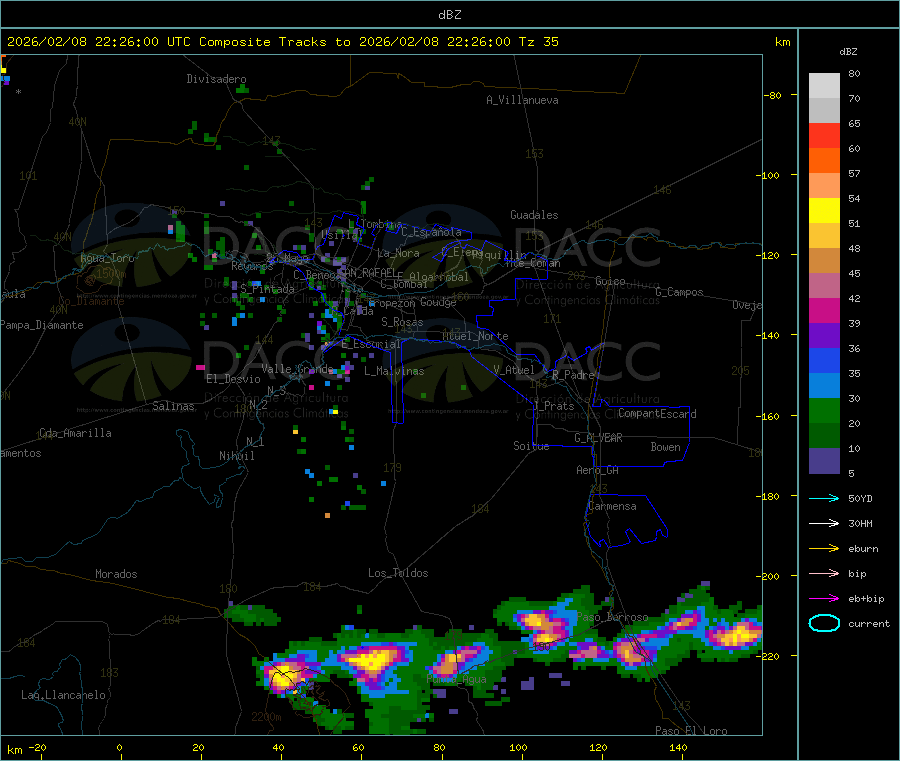
Task: Click the Los_Toldos map label
Action: (398, 573)
